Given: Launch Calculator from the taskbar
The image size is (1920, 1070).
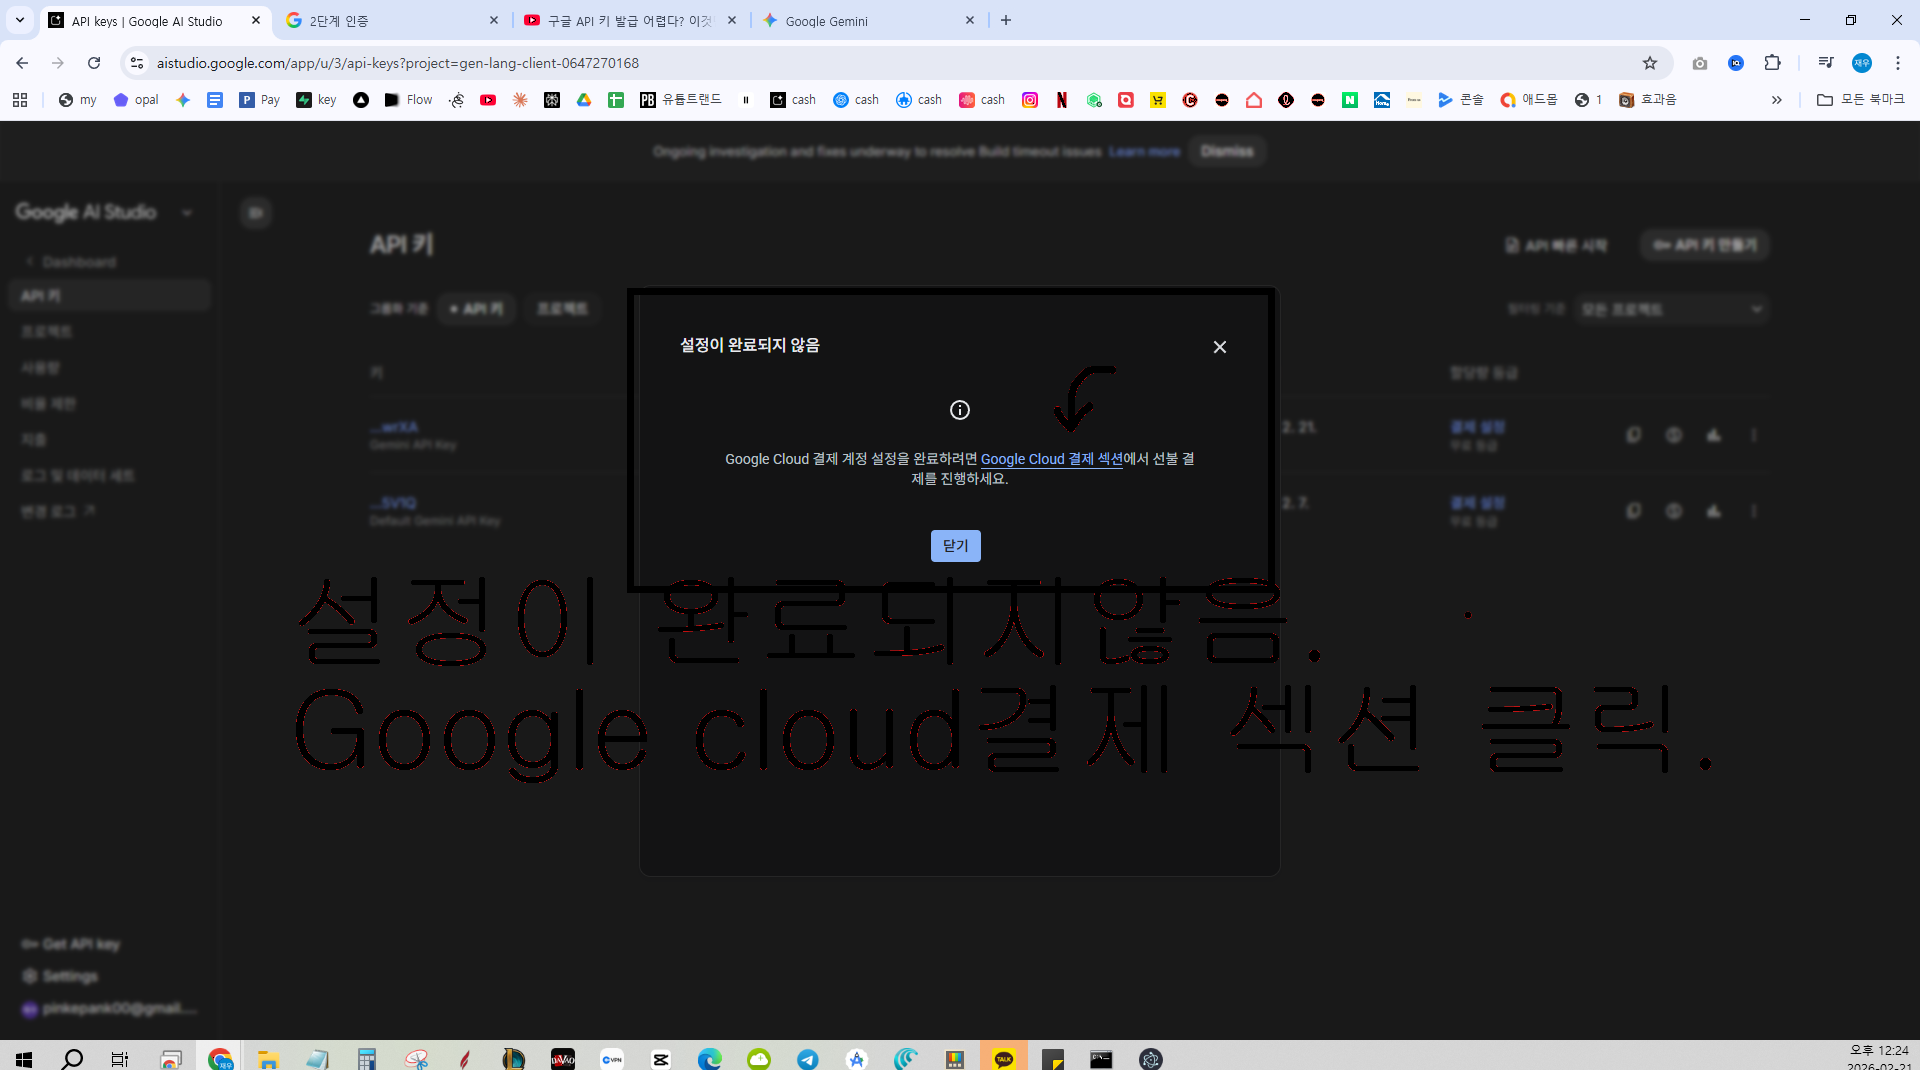Looking at the screenshot, I should pos(366,1059).
